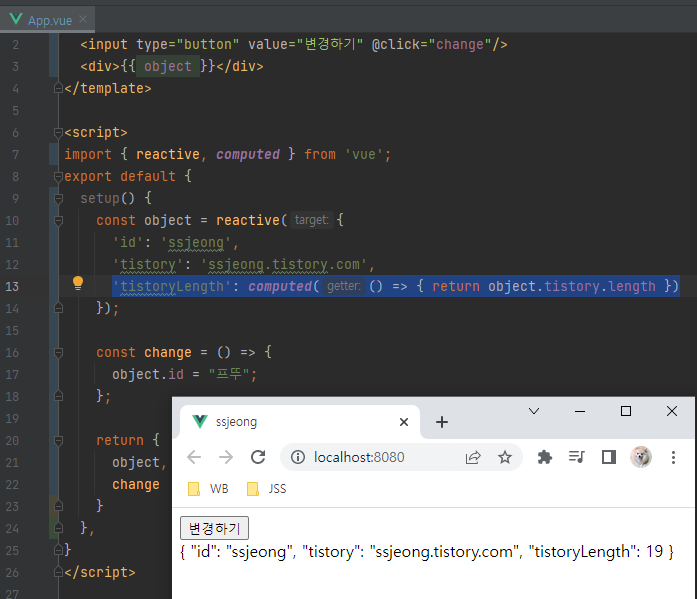Viewport: 697px width, 599px height.
Task: Select the App.vue editor tab
Action: point(48,20)
